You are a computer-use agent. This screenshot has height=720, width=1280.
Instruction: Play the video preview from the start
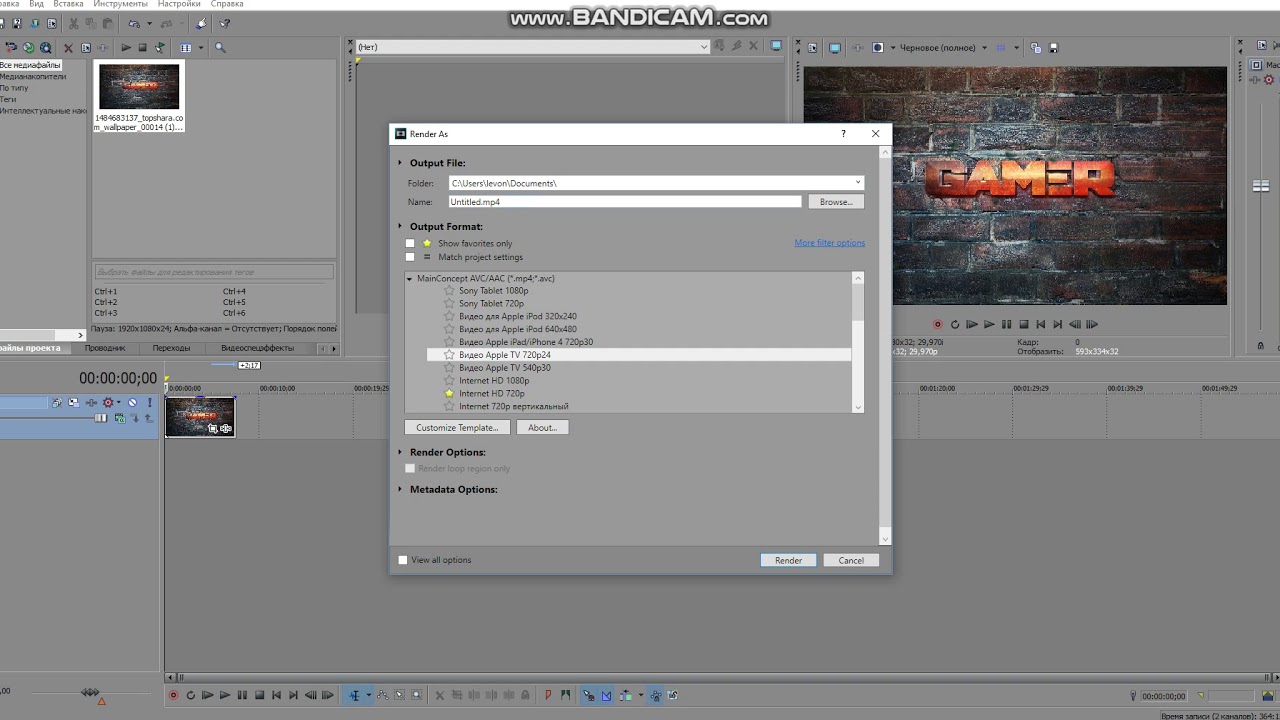click(971, 324)
